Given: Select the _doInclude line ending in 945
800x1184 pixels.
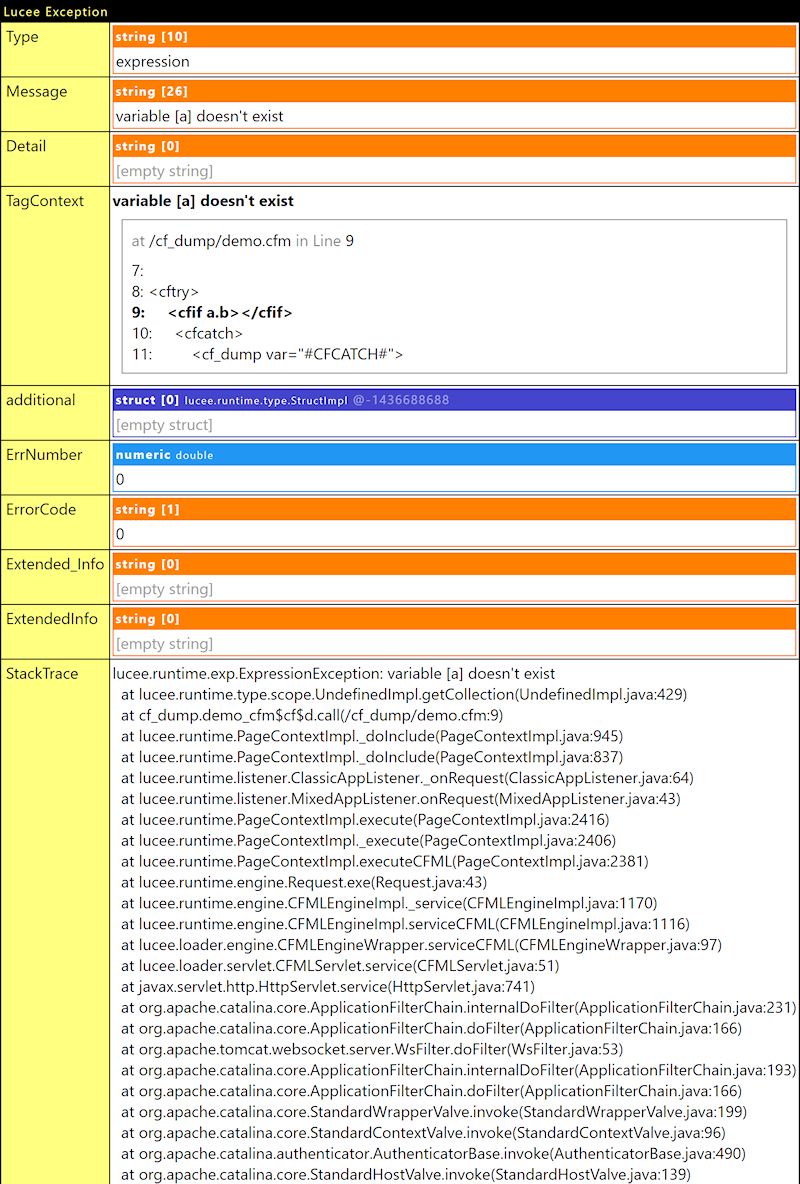Looking at the screenshot, I should pos(372,736).
